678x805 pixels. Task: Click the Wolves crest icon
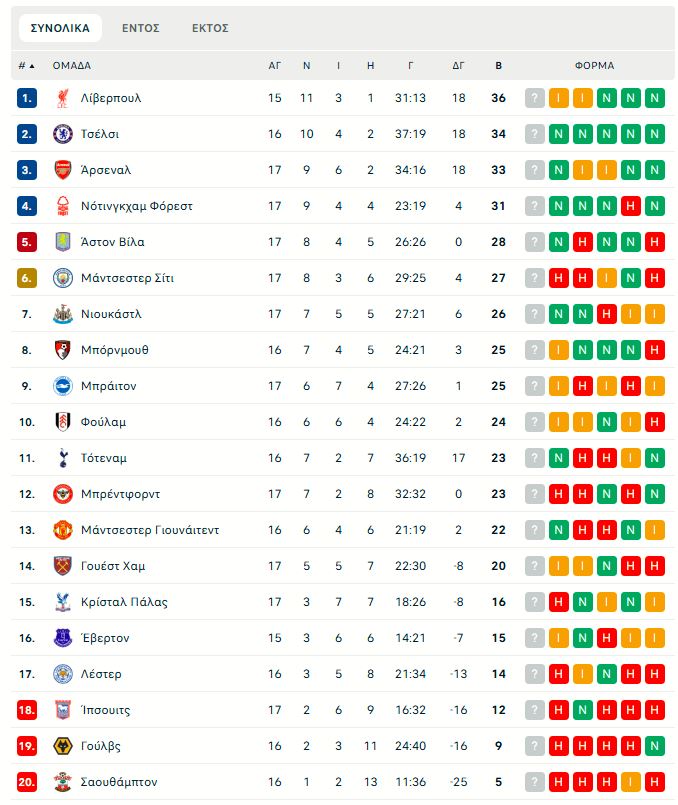[x=63, y=746]
